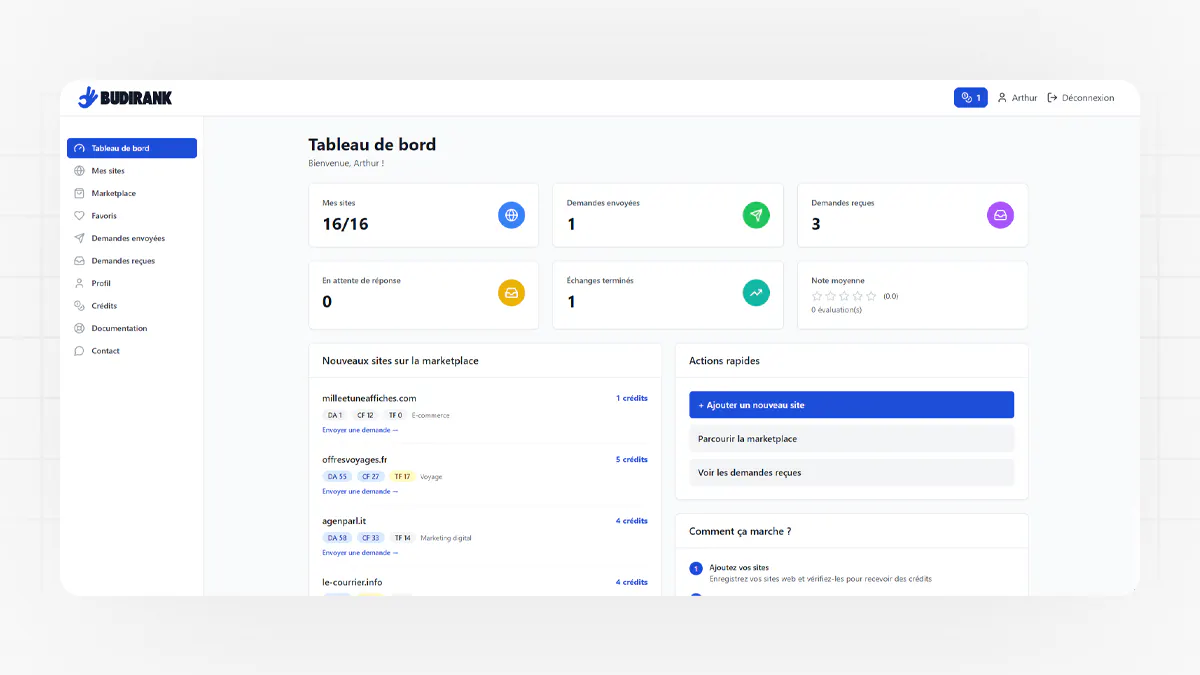Send a request to milleetuneaffiches.com

(x=360, y=430)
